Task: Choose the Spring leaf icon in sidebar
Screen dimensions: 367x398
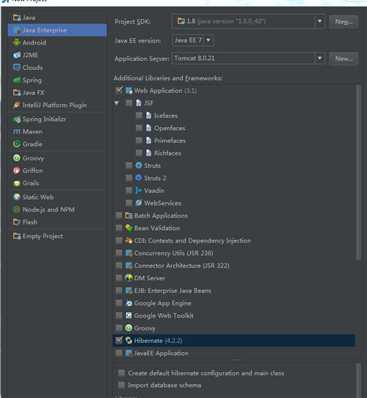Action: click(x=17, y=80)
